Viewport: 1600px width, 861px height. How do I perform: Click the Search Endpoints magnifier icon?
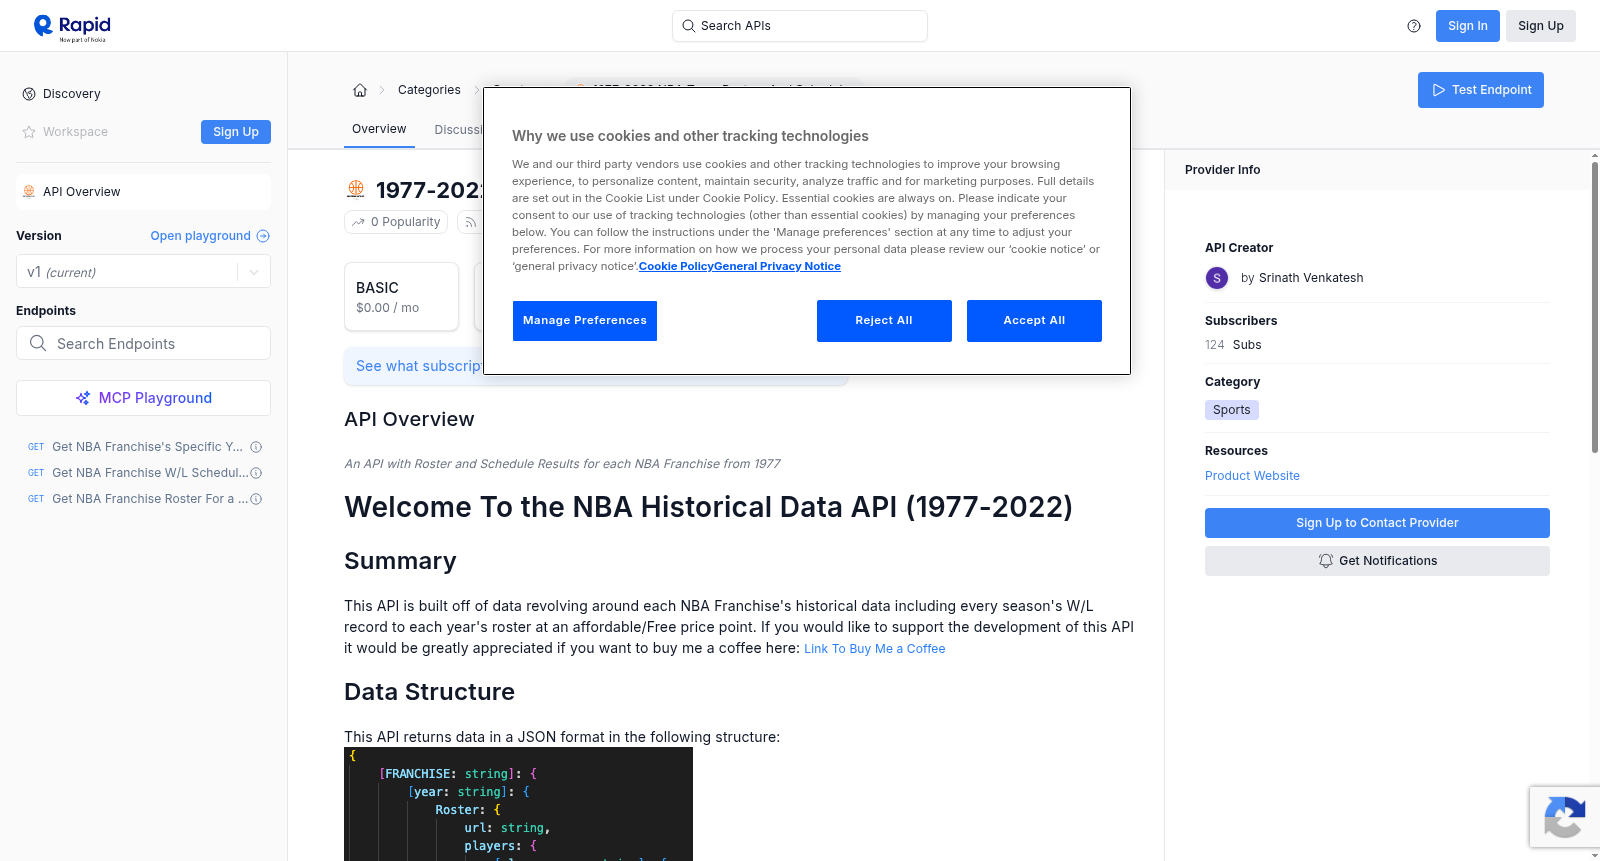pos(38,343)
